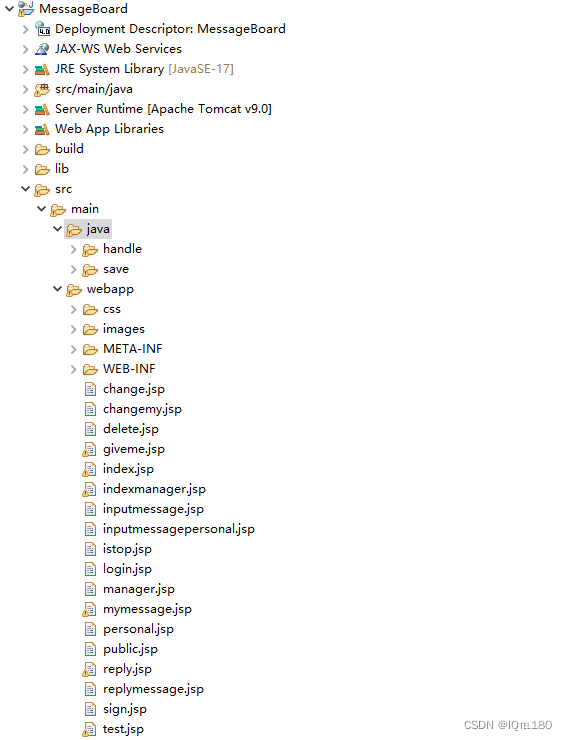Click the src/main/java package folder icon
The height and width of the screenshot is (740, 567).
pos(42,90)
